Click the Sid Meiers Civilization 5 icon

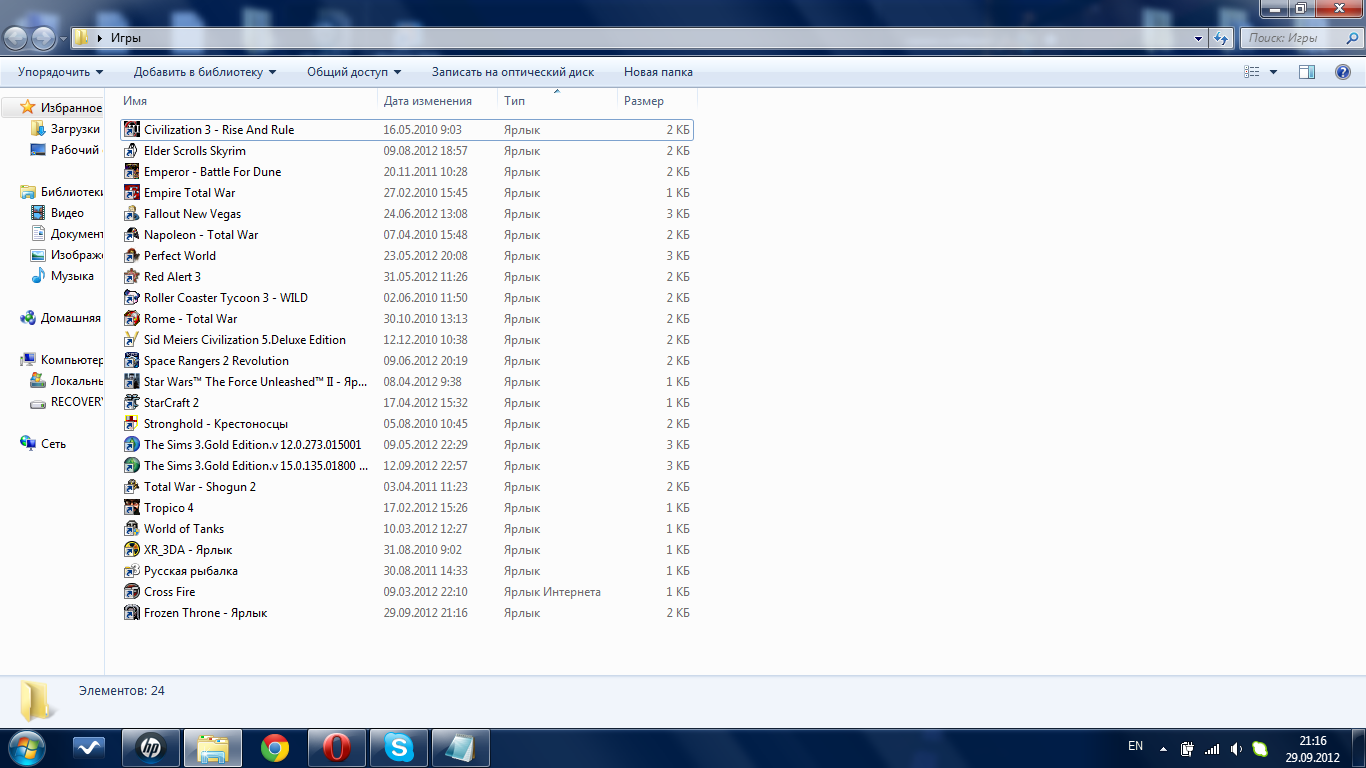pos(131,340)
